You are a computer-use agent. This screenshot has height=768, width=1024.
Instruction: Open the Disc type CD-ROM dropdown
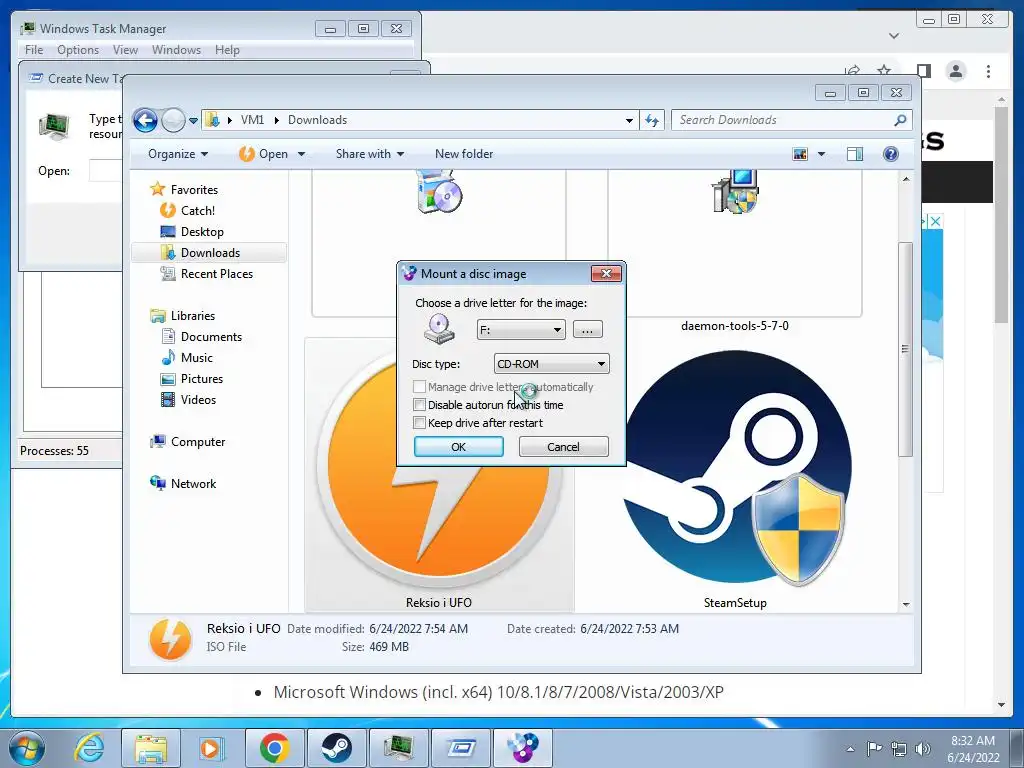pyautogui.click(x=552, y=364)
